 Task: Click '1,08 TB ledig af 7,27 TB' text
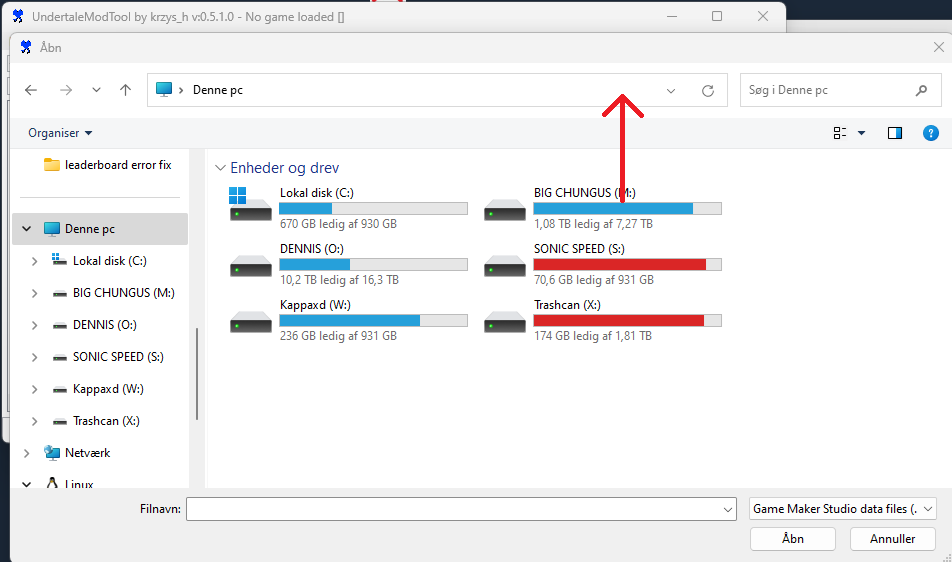593,224
